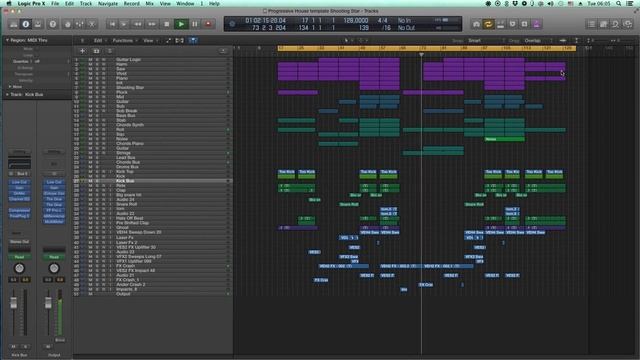This screenshot has width=640, height=360.
Task: Open the Apple Loops browser icon
Action: point(616,24)
